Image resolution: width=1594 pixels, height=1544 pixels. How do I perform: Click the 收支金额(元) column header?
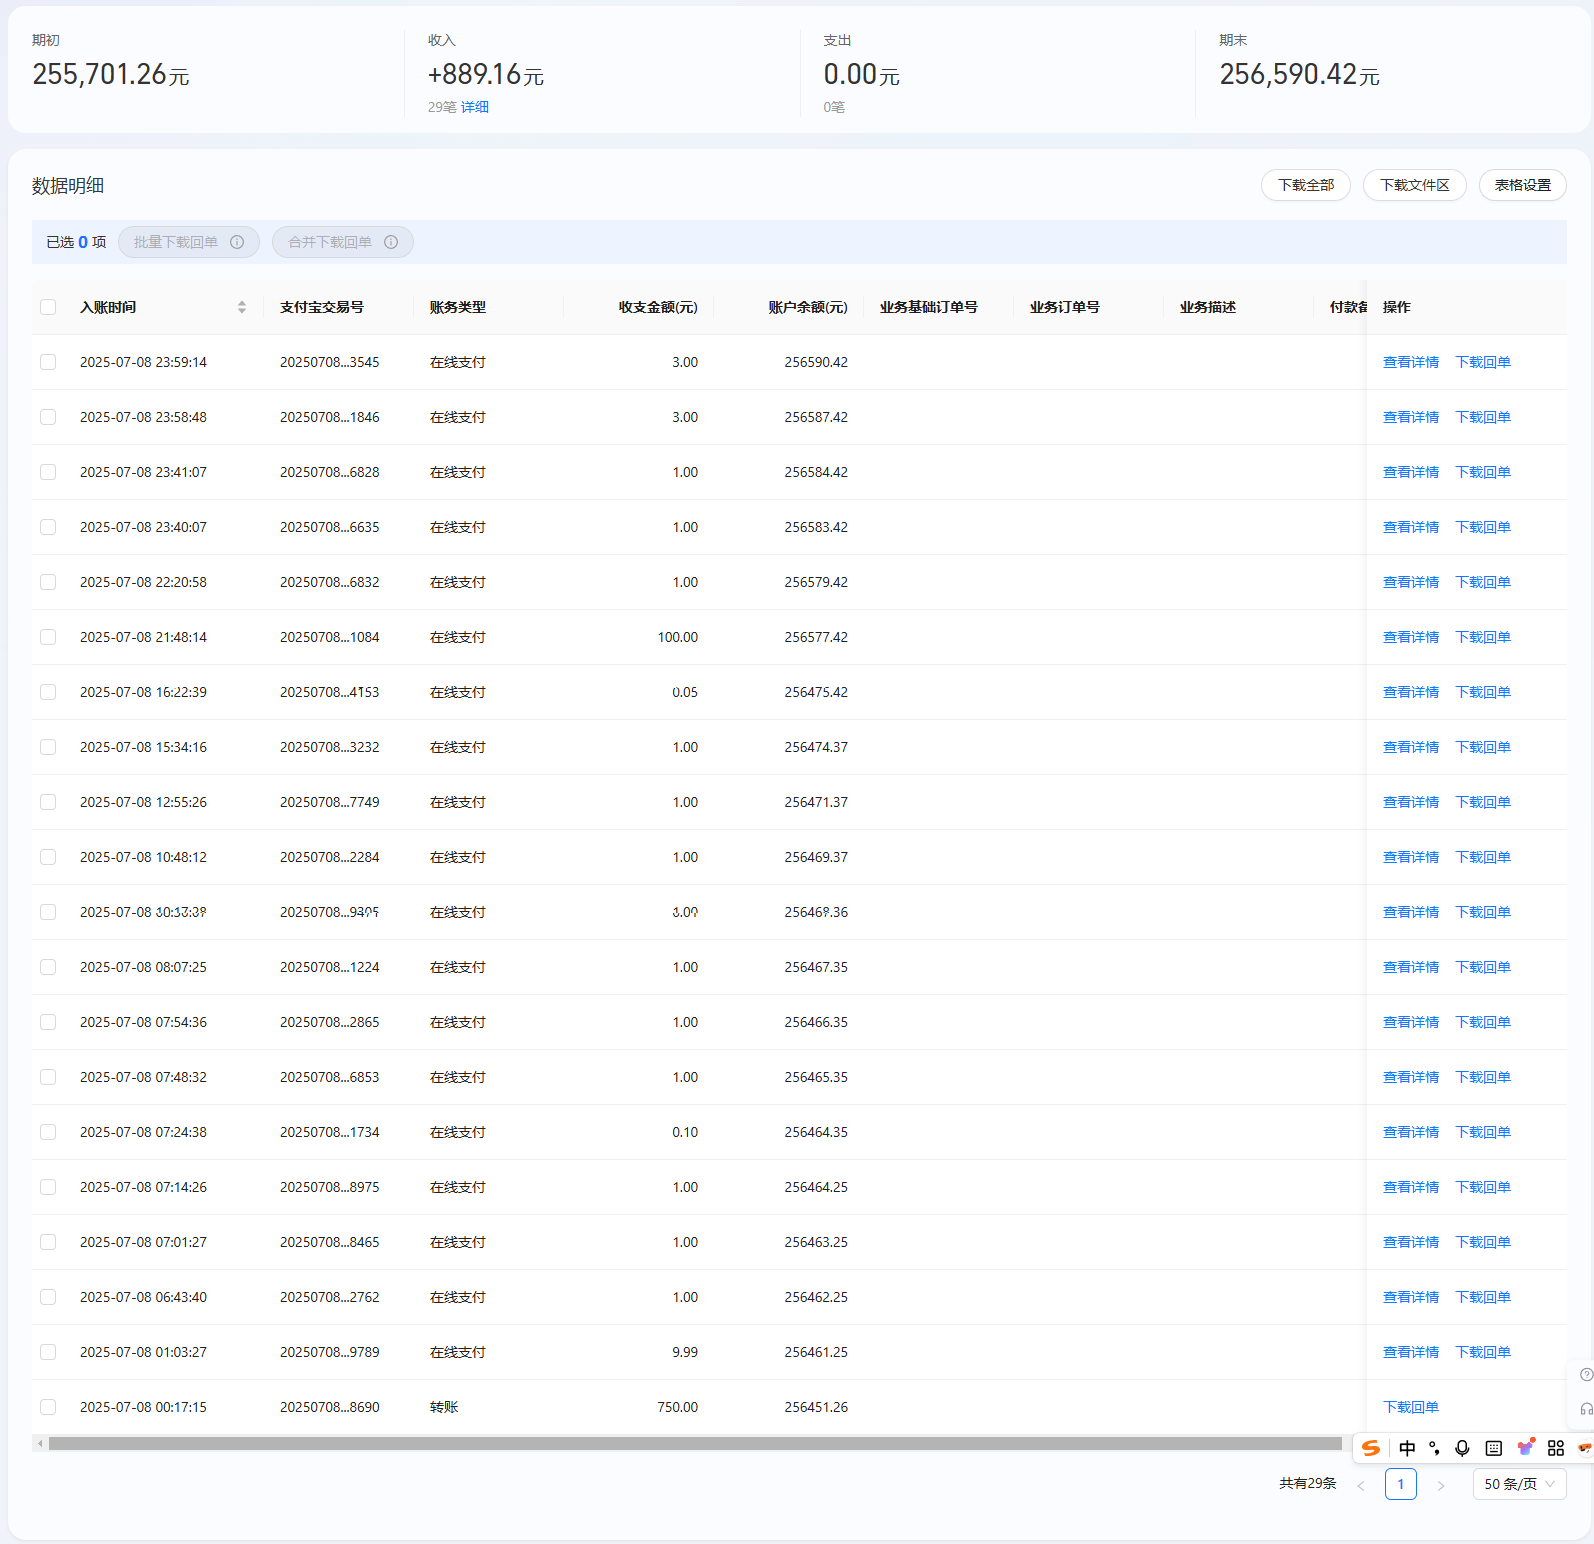pyautogui.click(x=658, y=307)
